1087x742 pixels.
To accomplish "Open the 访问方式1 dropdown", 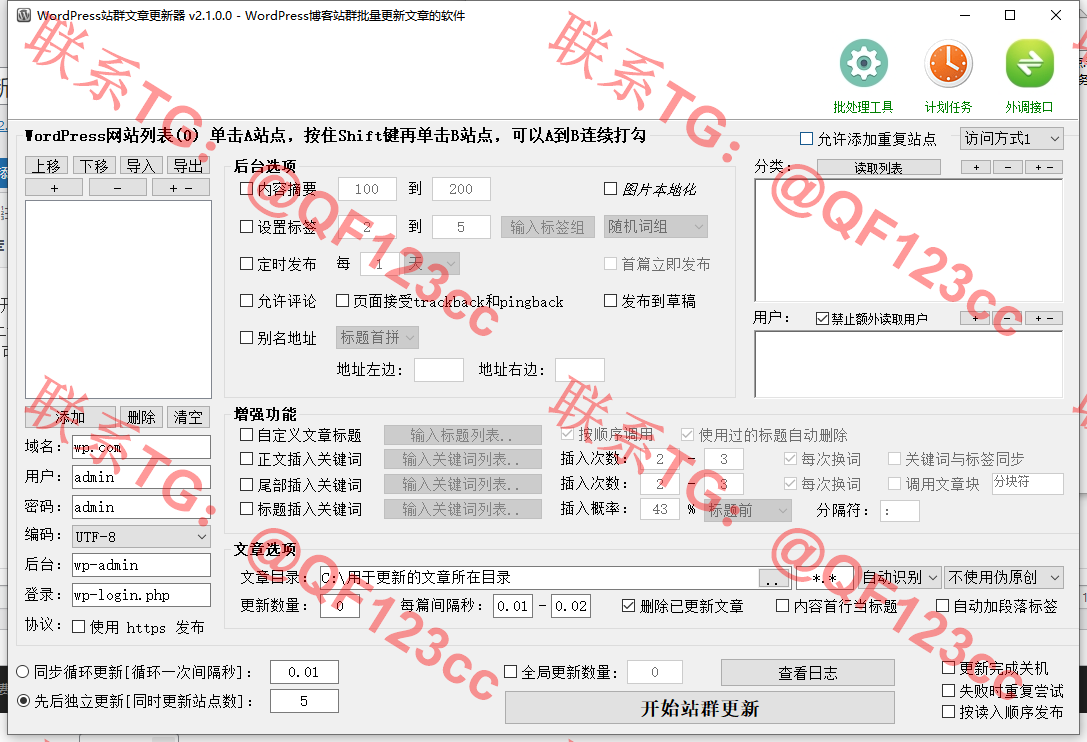I will [x=1012, y=139].
